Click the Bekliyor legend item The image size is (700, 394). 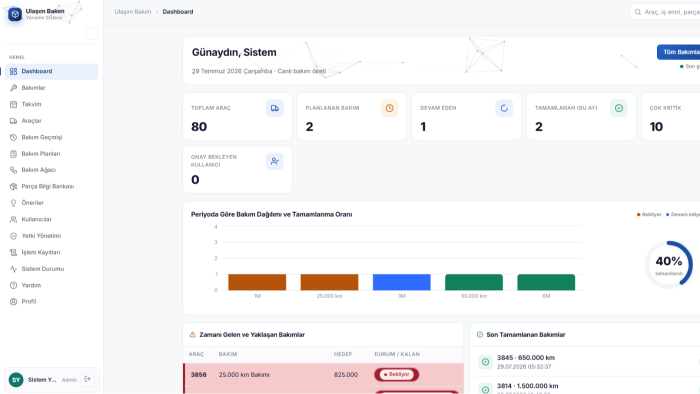[649, 215]
